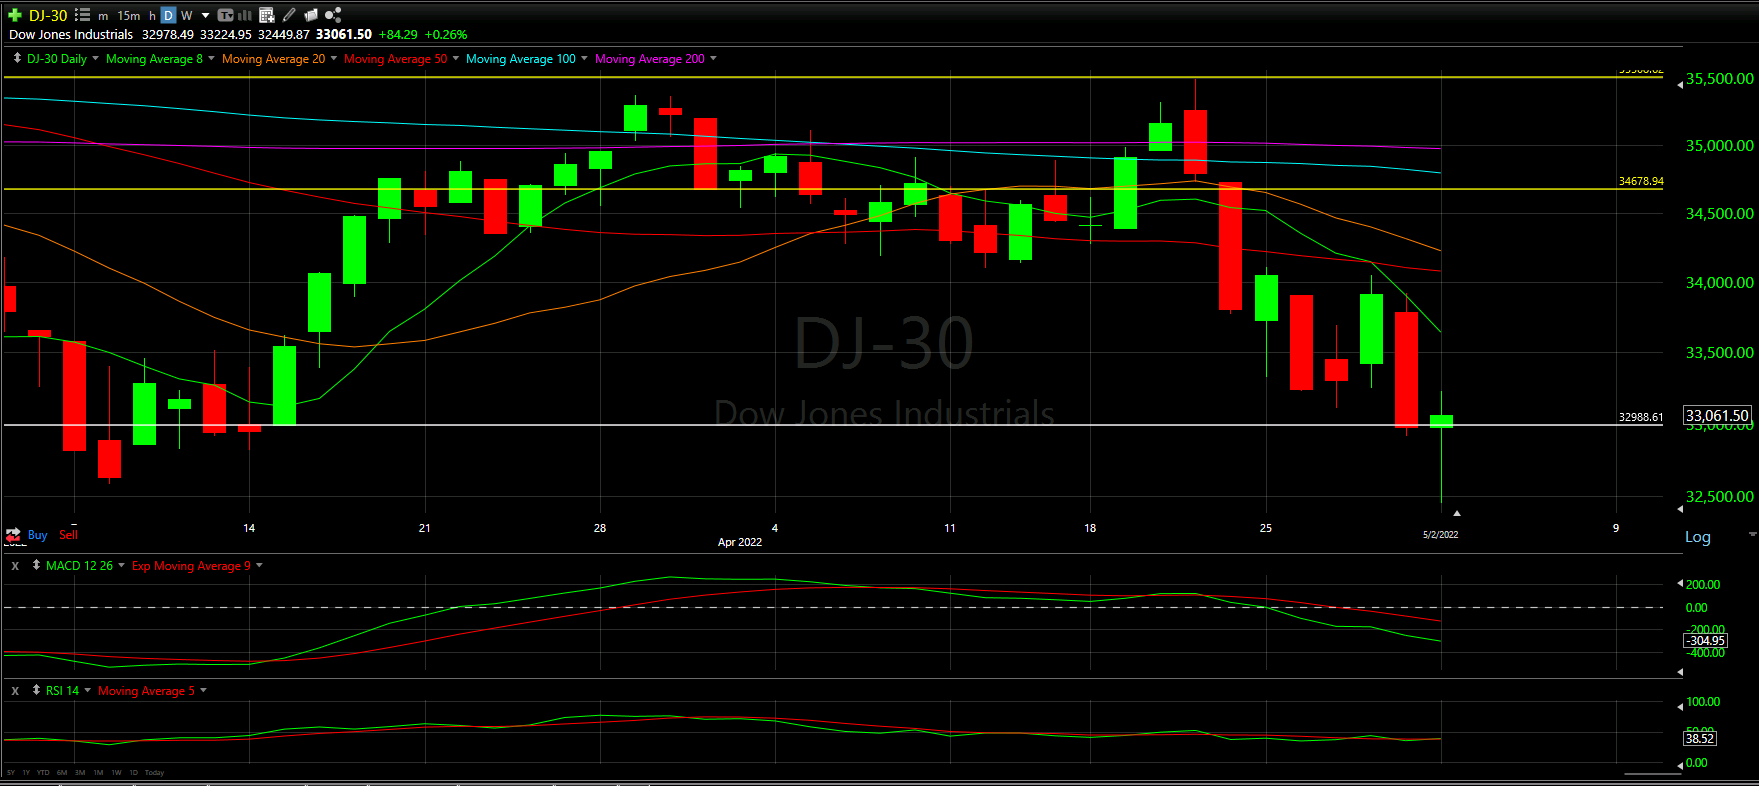The image size is (1759, 786).
Task: Select the Weekly (W) interval
Action: pyautogui.click(x=186, y=15)
